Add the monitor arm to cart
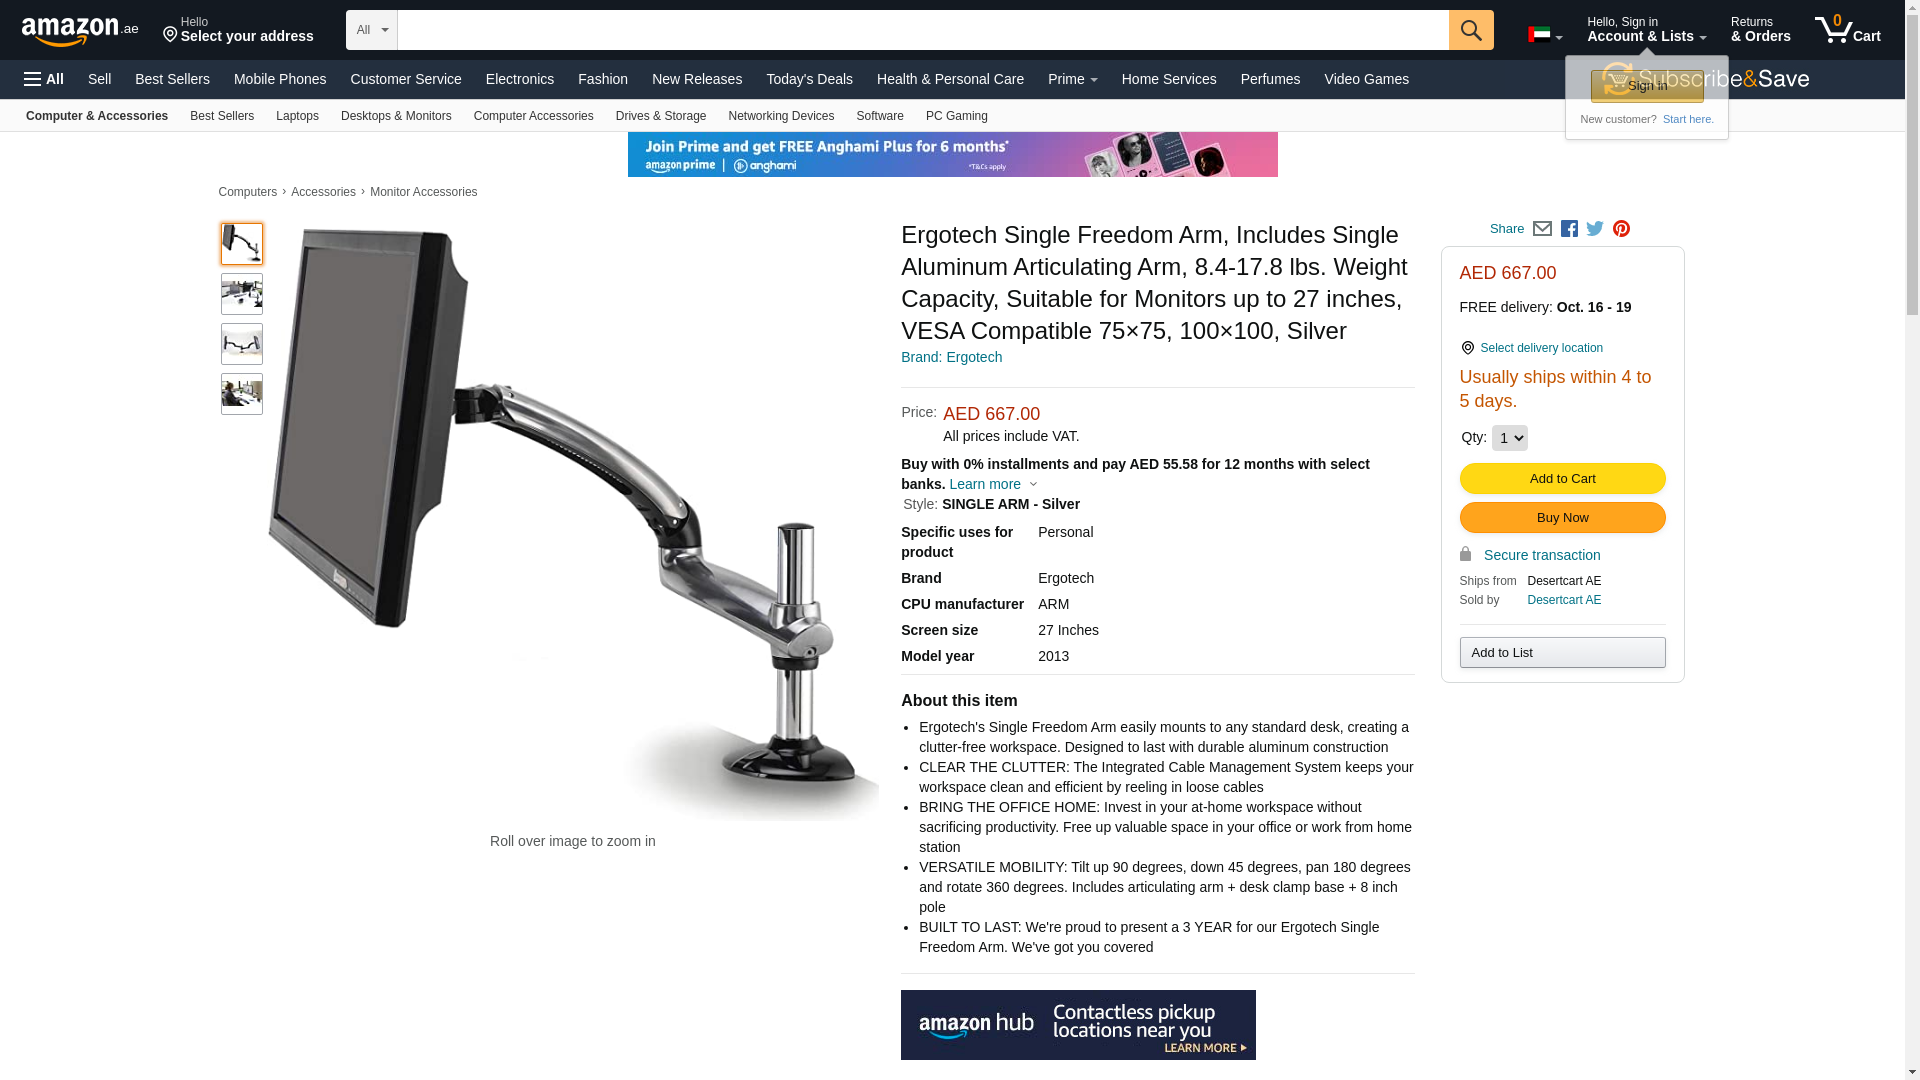1920x1080 pixels. click(1562, 479)
